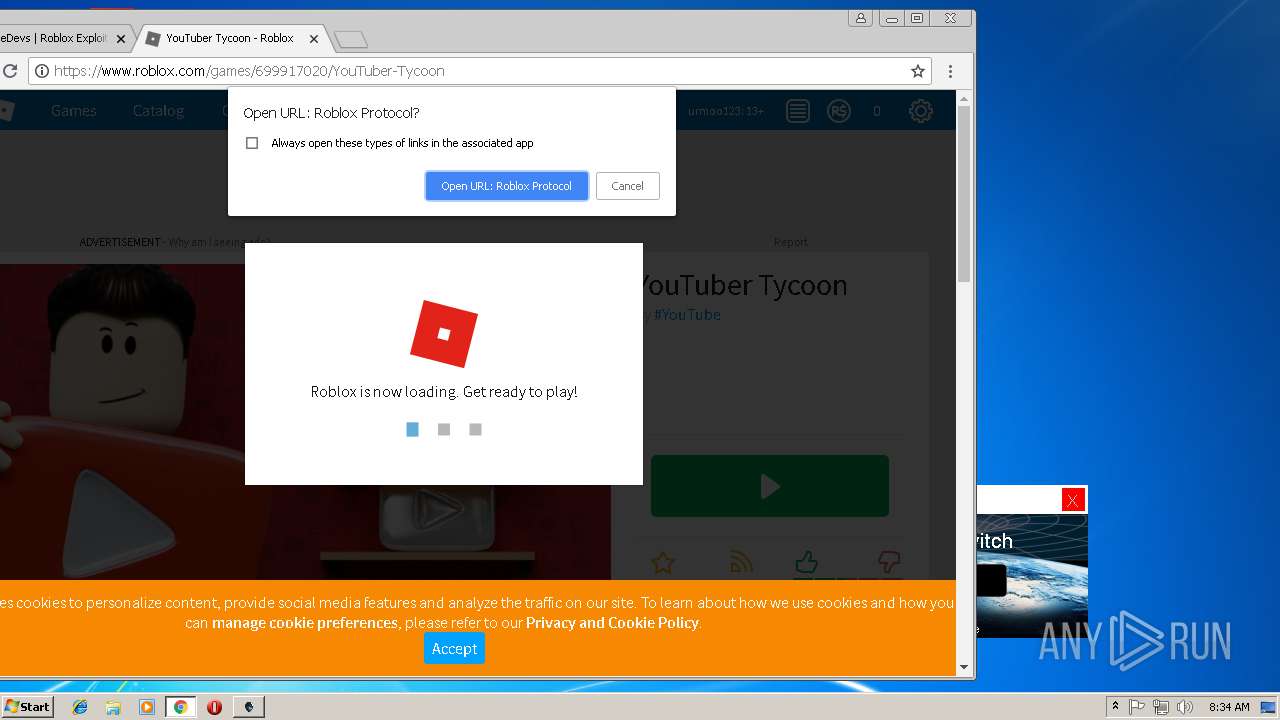This screenshot has width=1280, height=720.
Task: Open the Roblox notifications feed icon
Action: tap(797, 111)
